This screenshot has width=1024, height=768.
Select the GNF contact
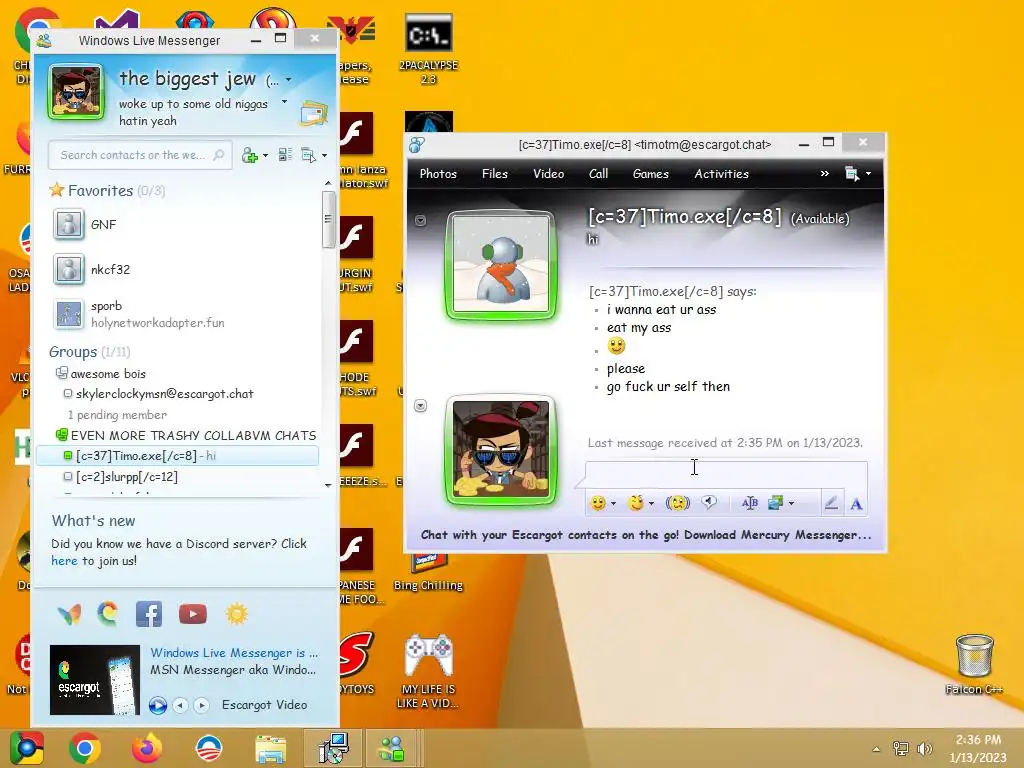(x=104, y=225)
